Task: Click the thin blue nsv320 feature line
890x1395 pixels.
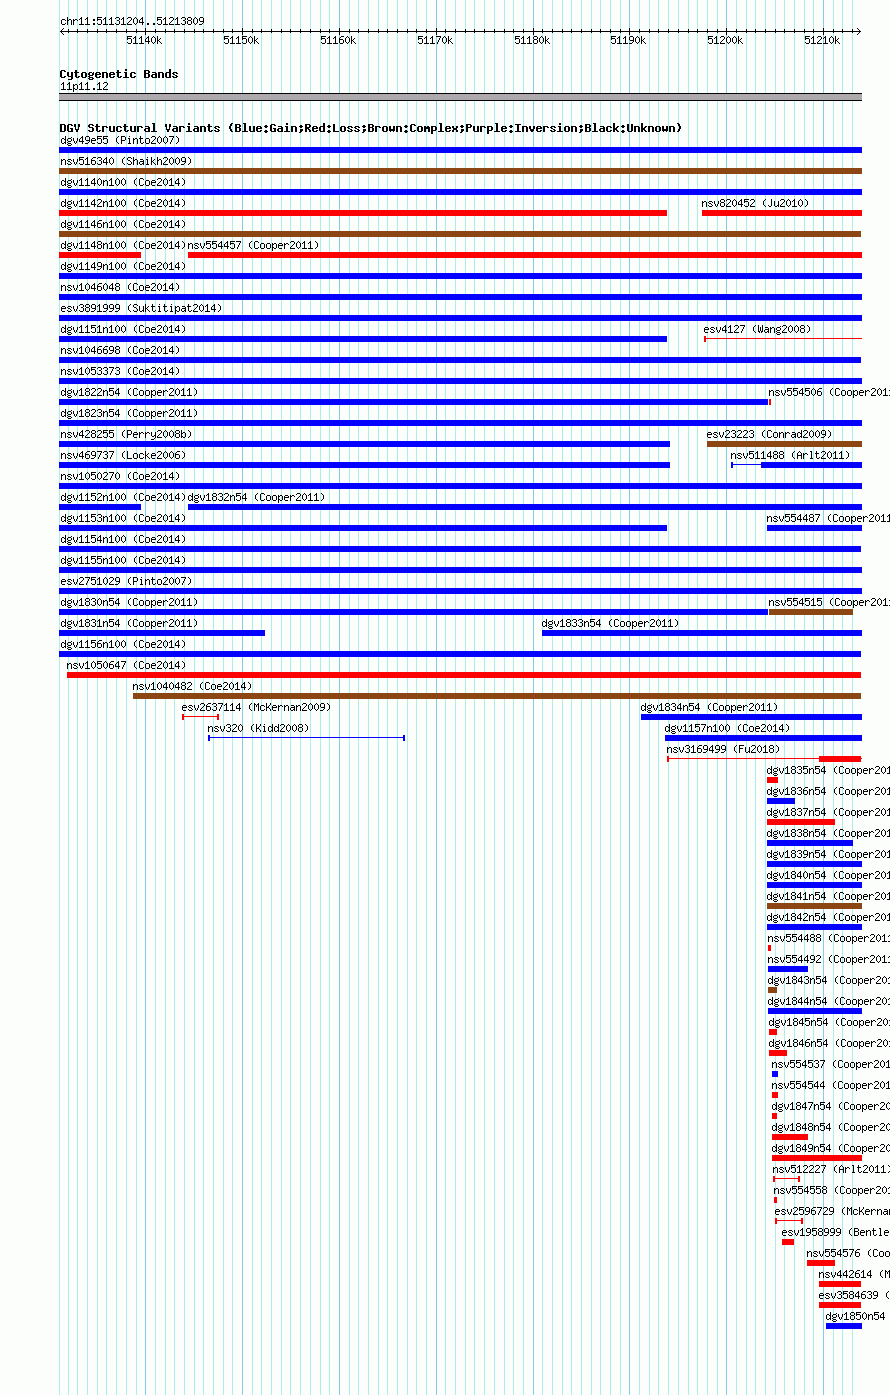Action: pyautogui.click(x=306, y=738)
